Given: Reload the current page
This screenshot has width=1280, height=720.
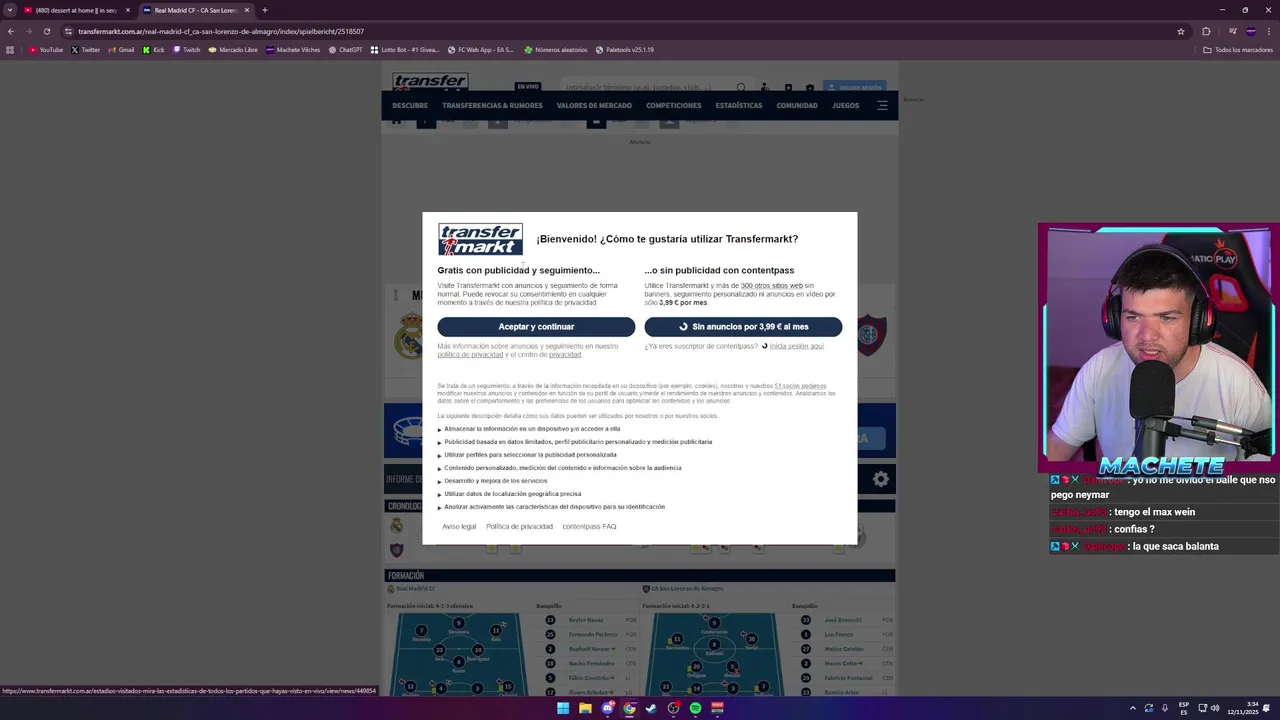Looking at the screenshot, I should (x=46, y=31).
